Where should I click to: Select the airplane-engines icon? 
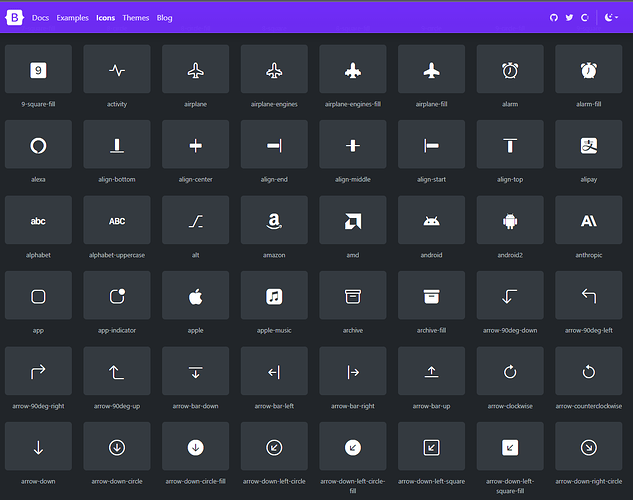(x=274, y=69)
